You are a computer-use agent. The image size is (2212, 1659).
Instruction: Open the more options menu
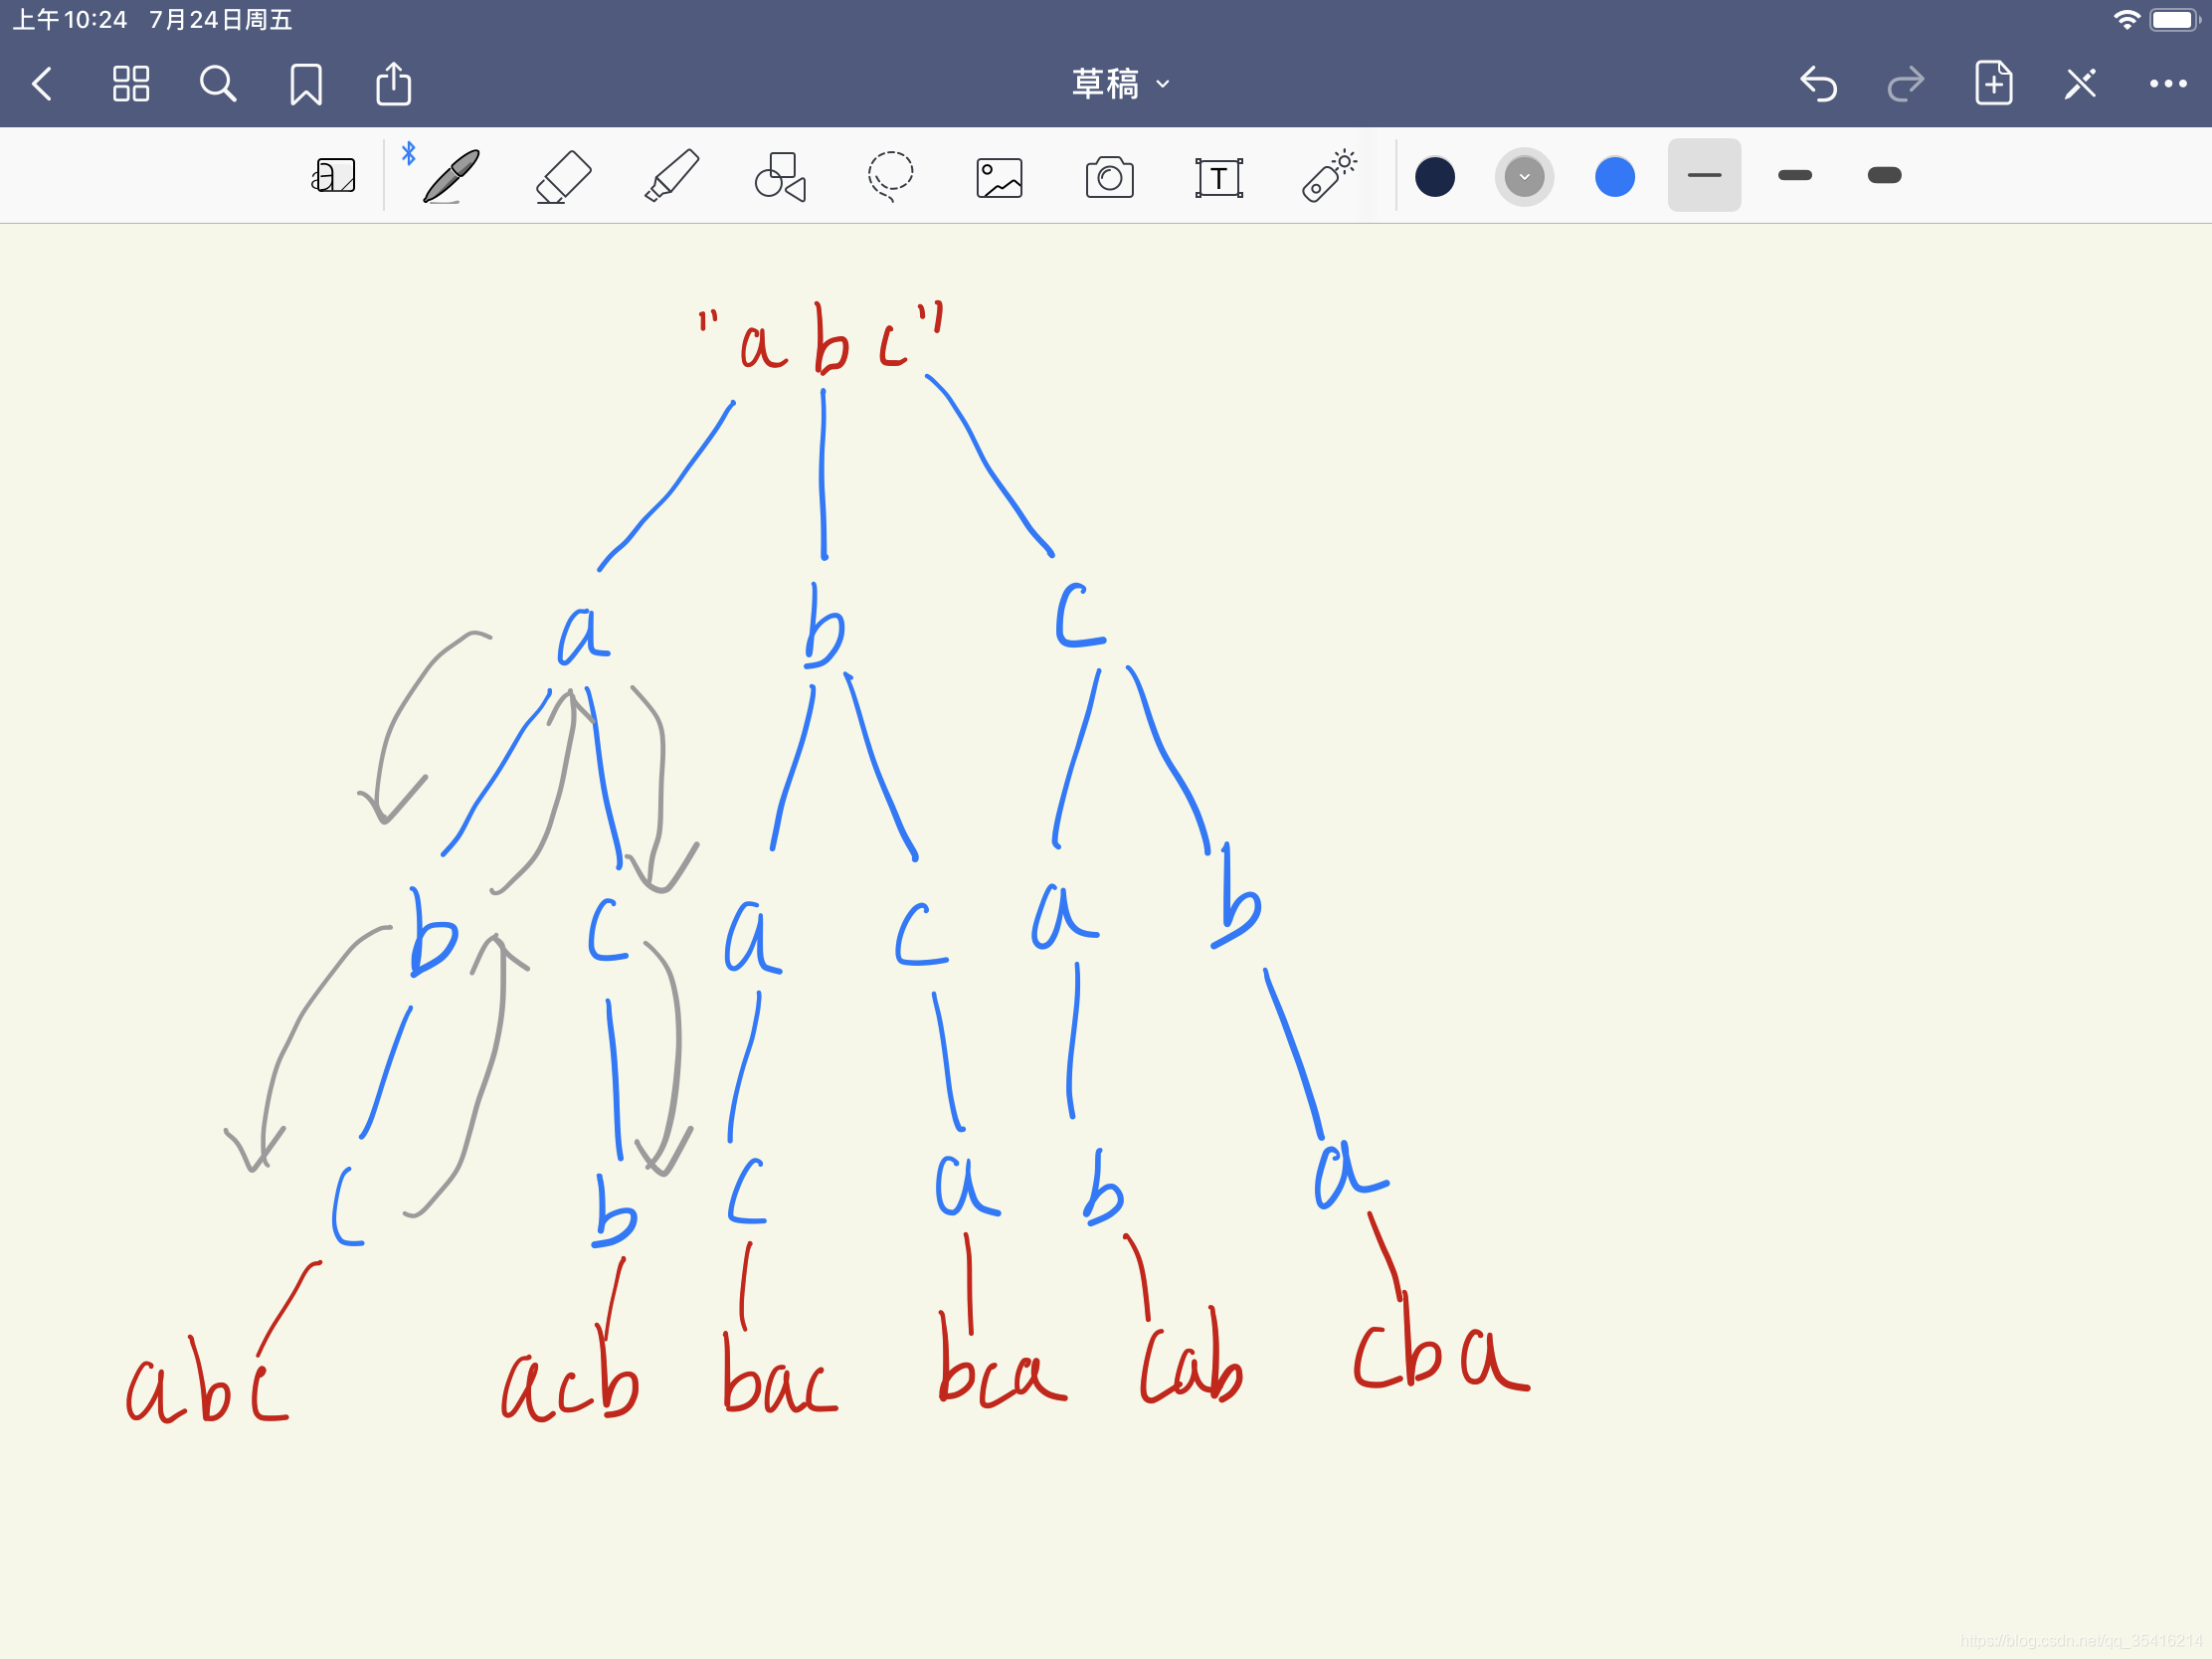click(2168, 84)
